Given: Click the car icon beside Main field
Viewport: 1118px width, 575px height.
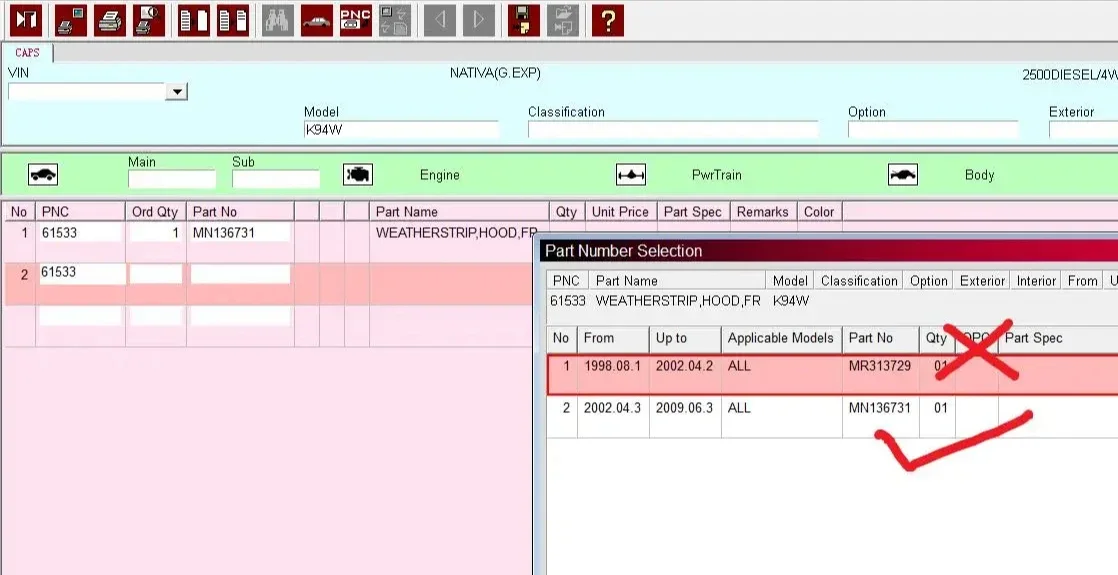Looking at the screenshot, I should (x=43, y=175).
